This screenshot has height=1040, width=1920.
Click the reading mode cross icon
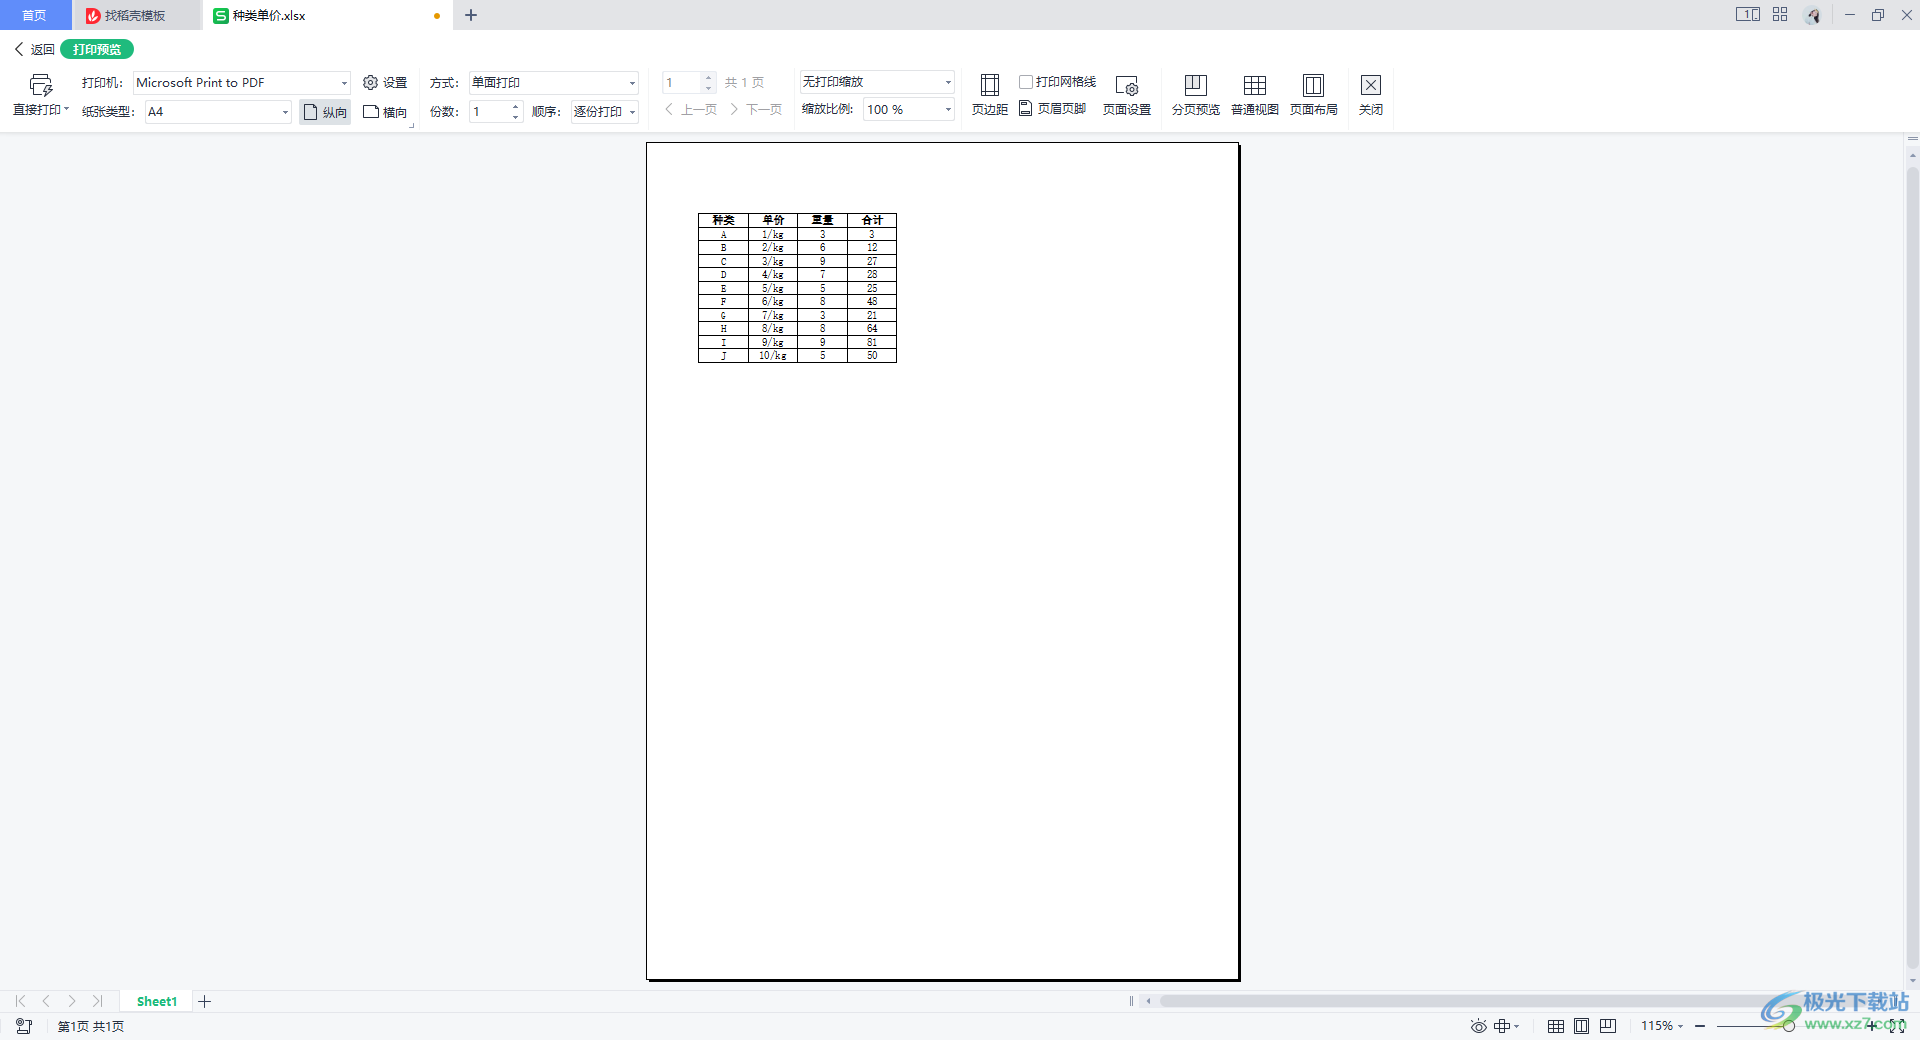pos(1502,1026)
